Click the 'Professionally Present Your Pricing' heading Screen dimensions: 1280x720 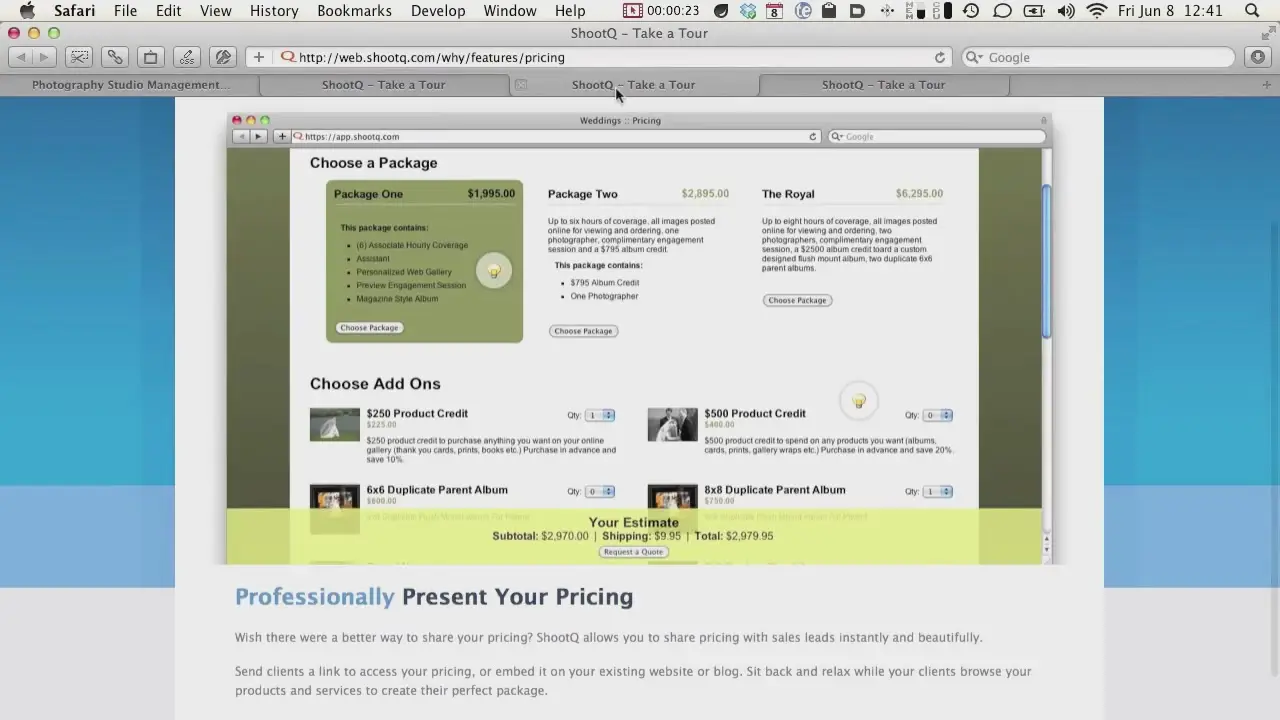pos(434,597)
